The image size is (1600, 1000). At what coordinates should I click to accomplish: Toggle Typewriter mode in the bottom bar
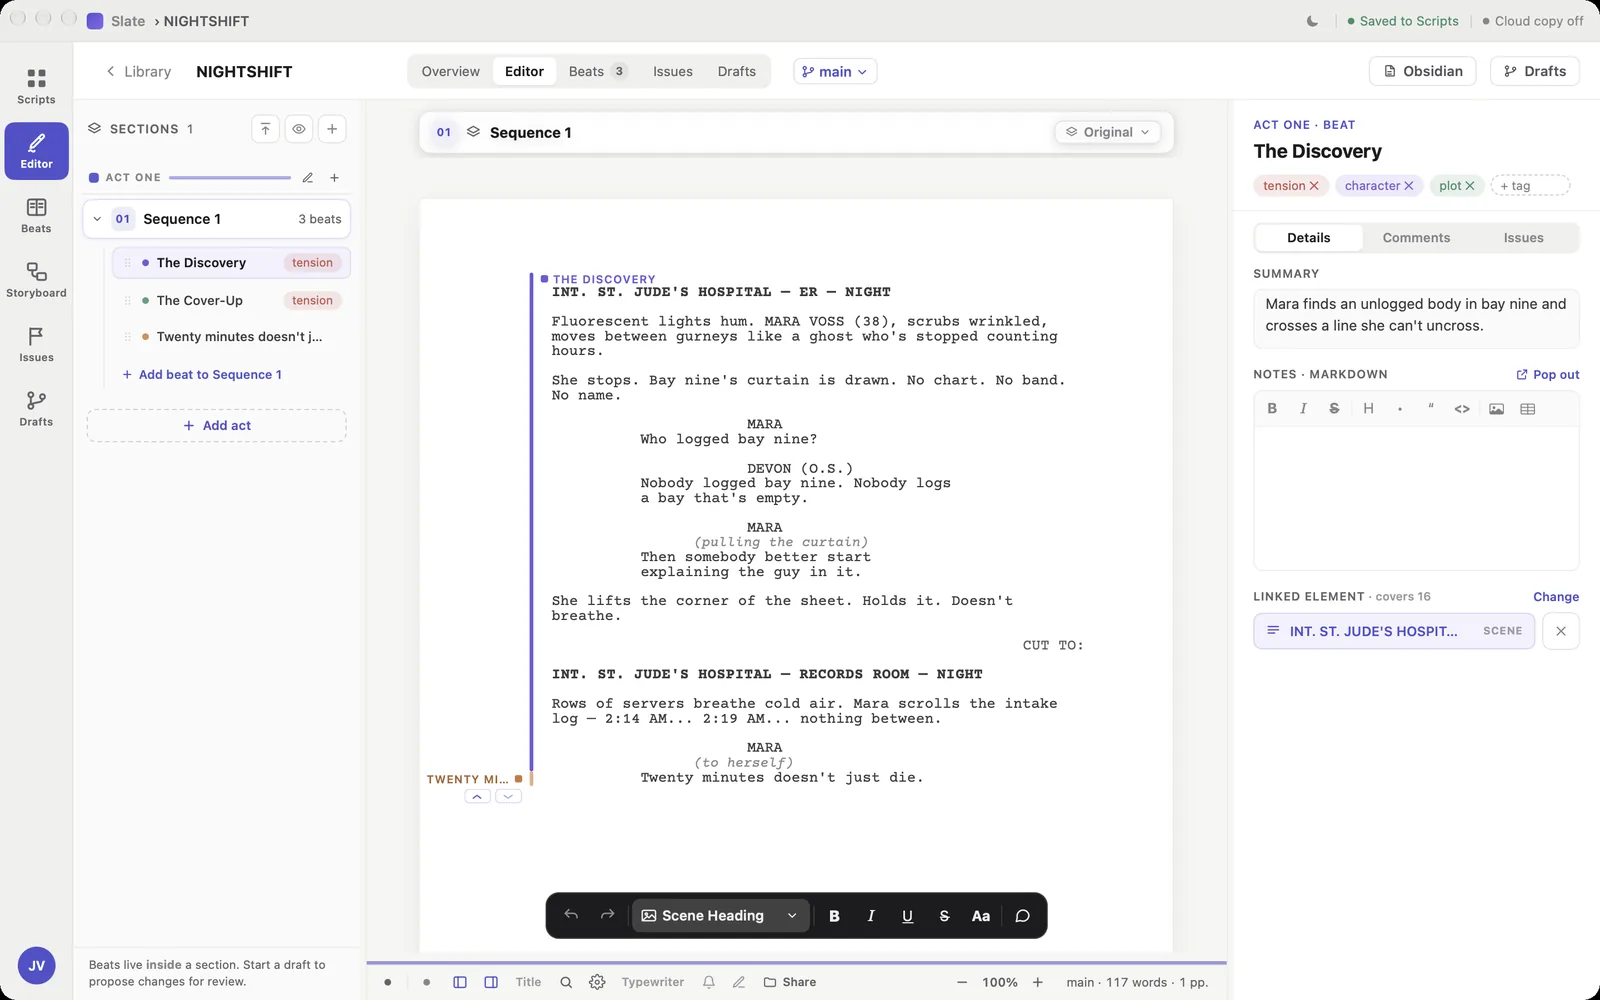coord(653,982)
